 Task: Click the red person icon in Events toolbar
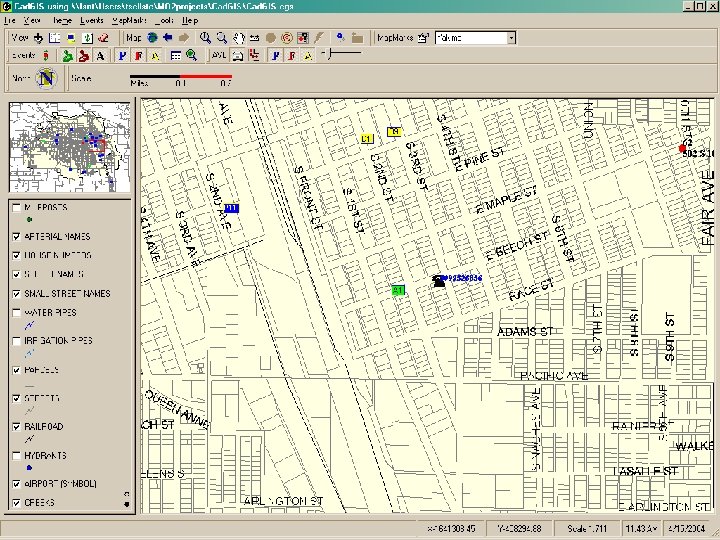84,56
